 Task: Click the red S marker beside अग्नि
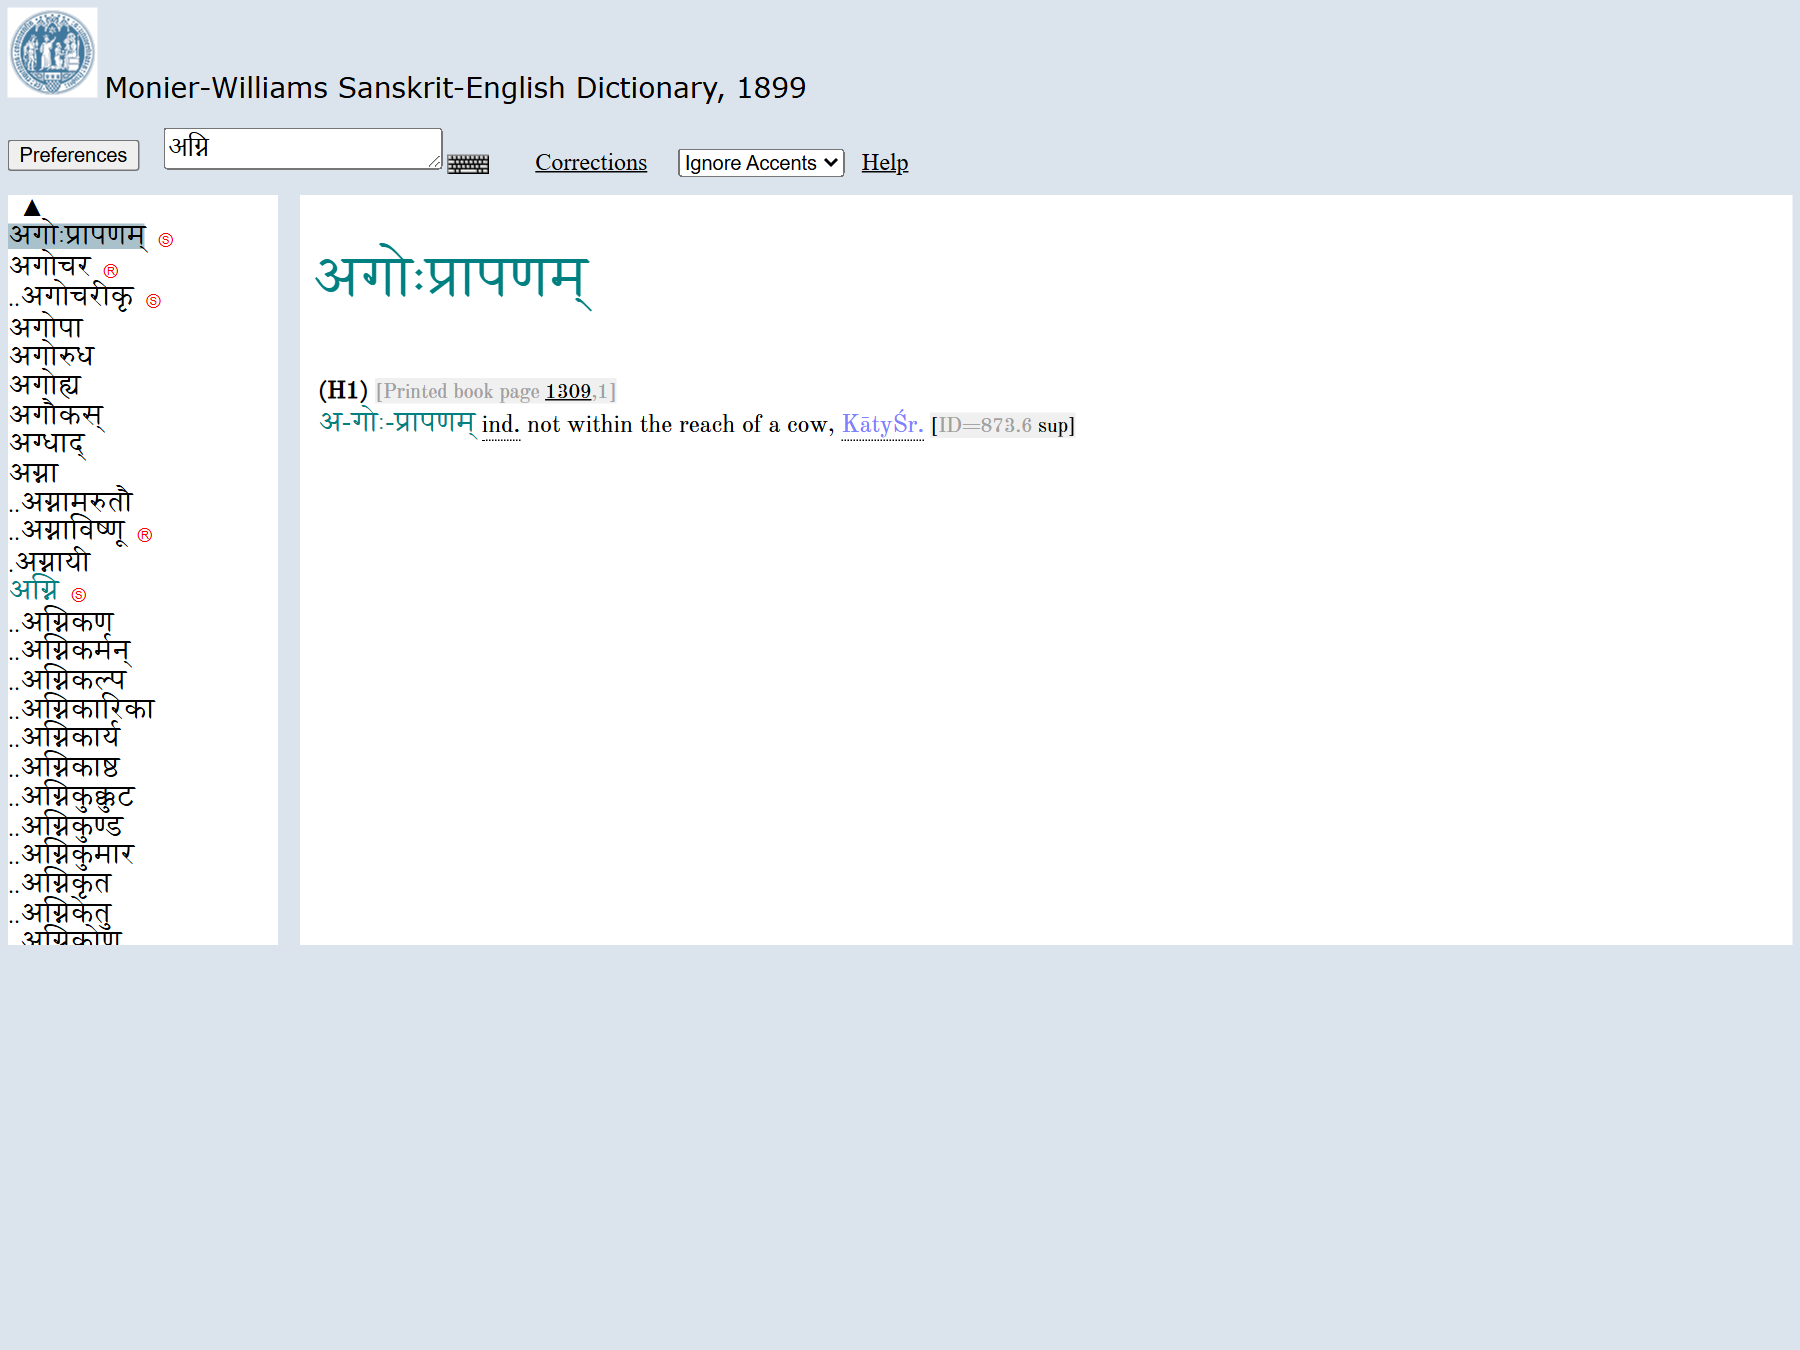click(x=79, y=595)
